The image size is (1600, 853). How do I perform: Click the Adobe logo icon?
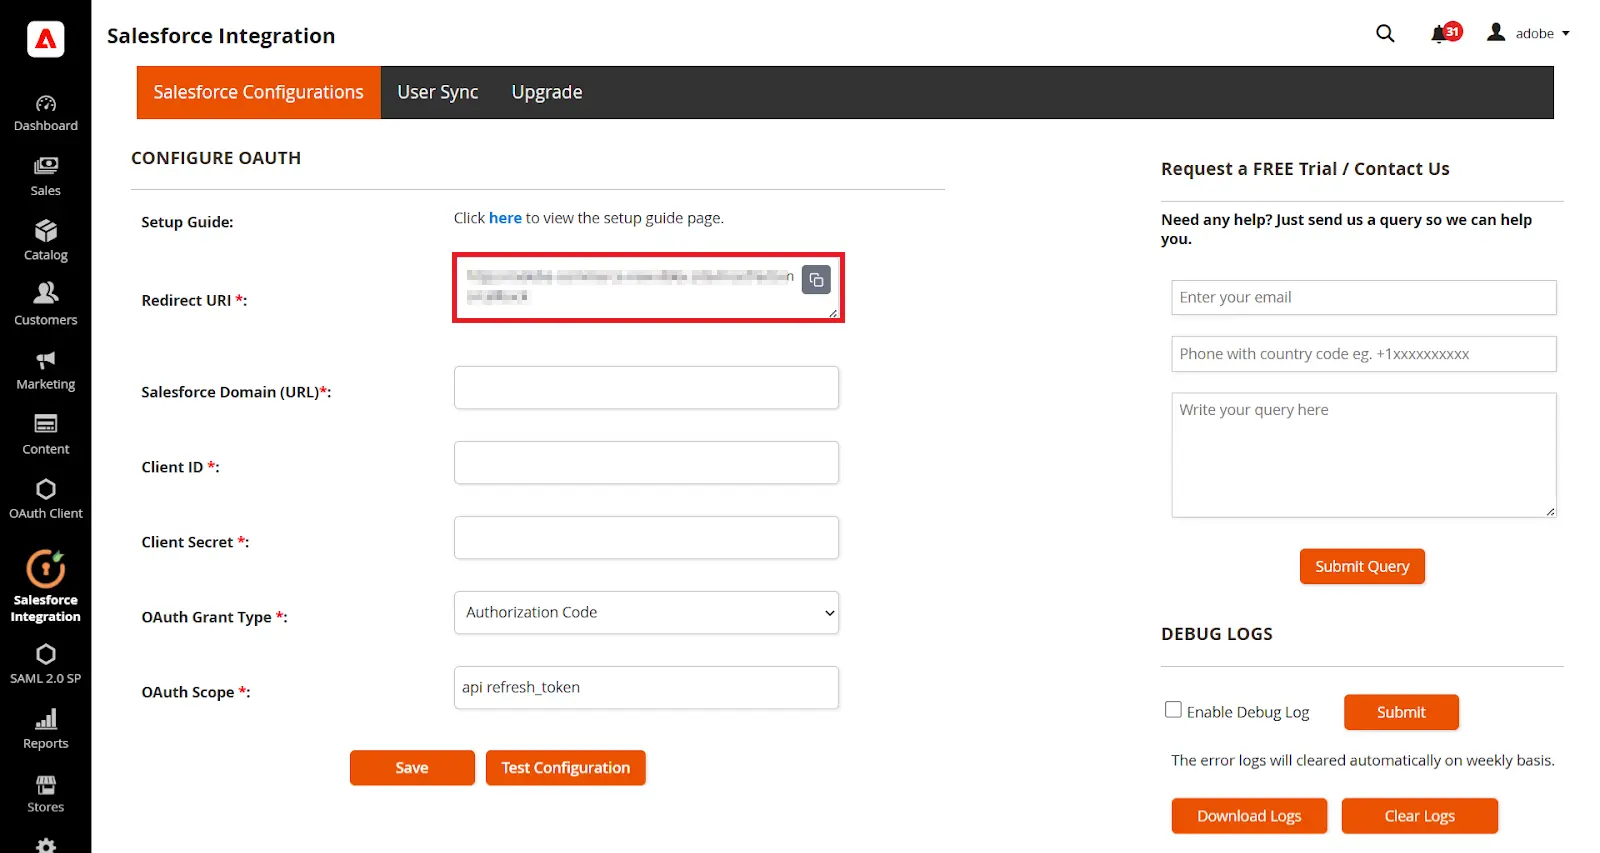pyautogui.click(x=46, y=39)
